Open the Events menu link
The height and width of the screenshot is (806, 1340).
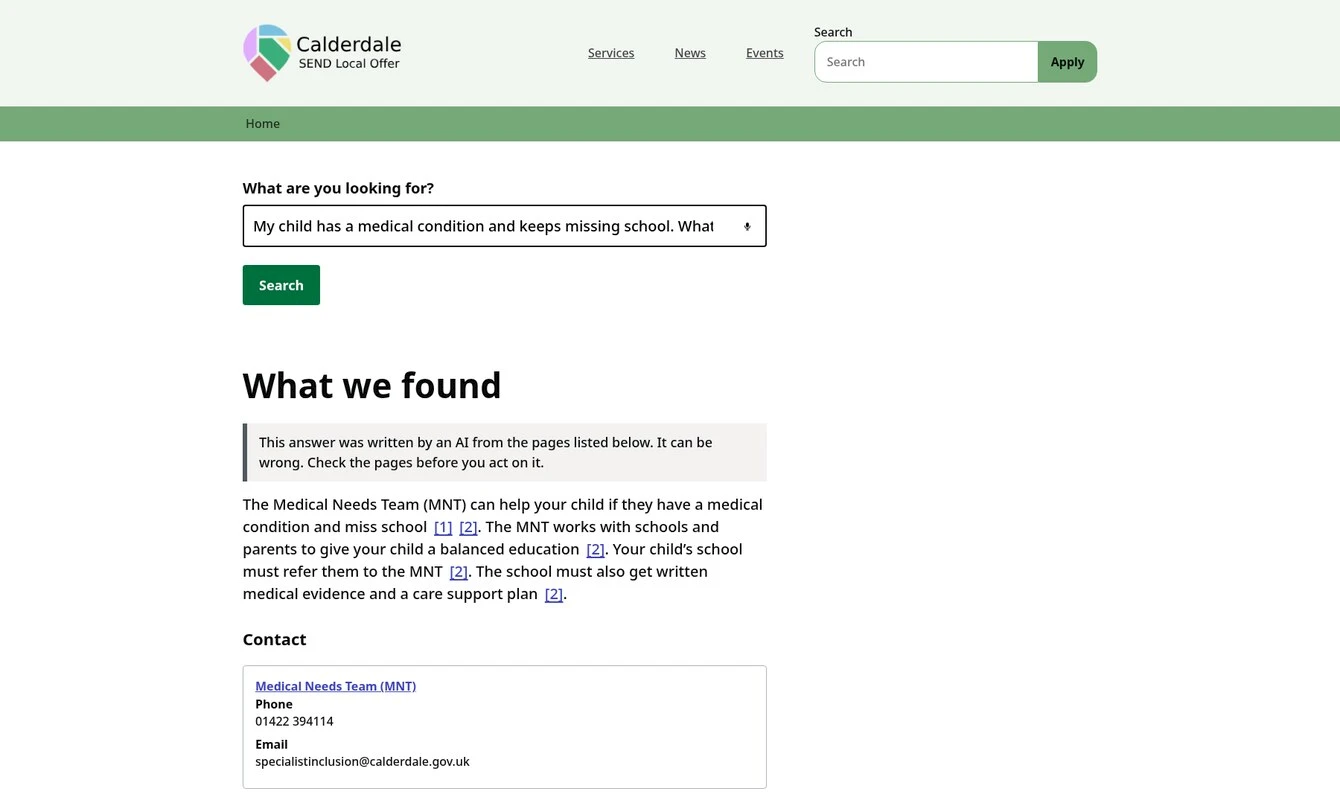click(765, 53)
